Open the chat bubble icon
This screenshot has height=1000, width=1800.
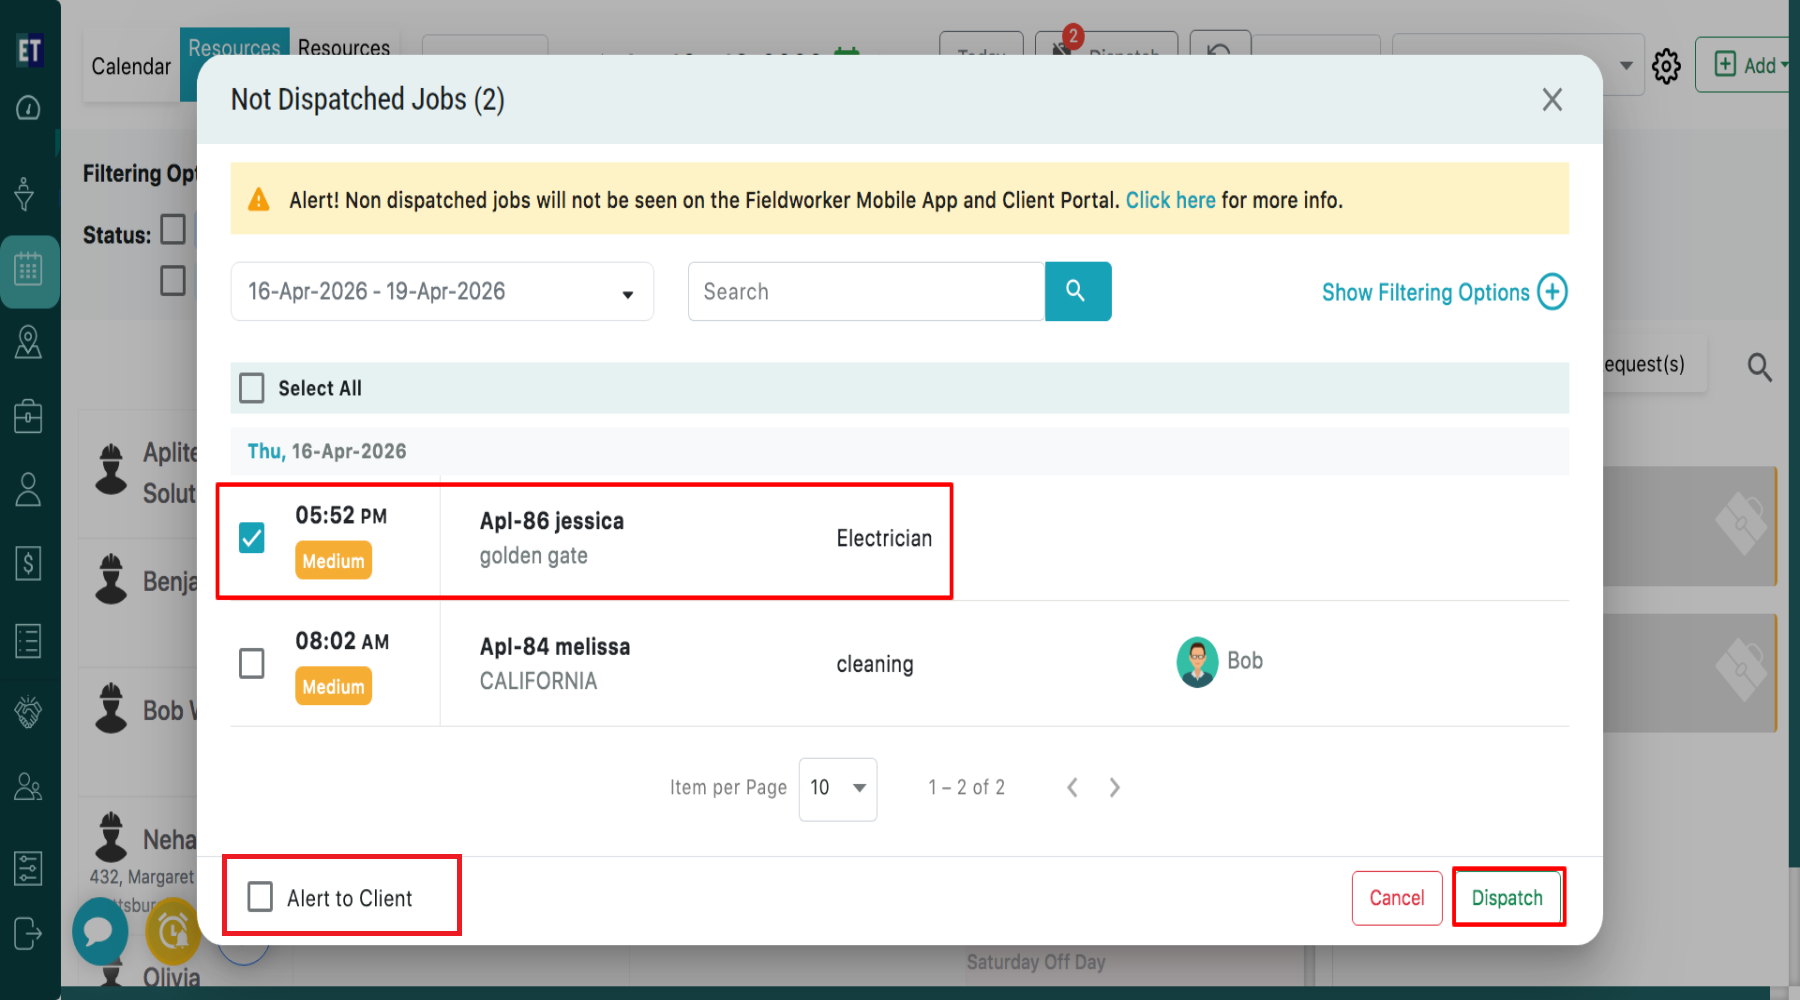point(99,931)
